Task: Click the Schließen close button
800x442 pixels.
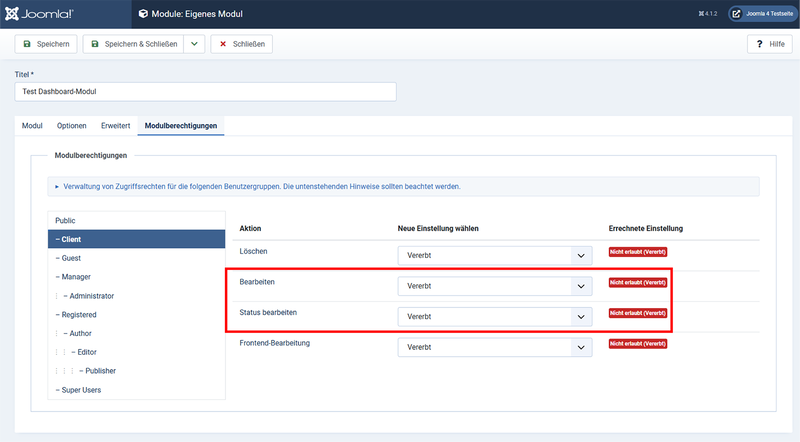Action: point(242,44)
